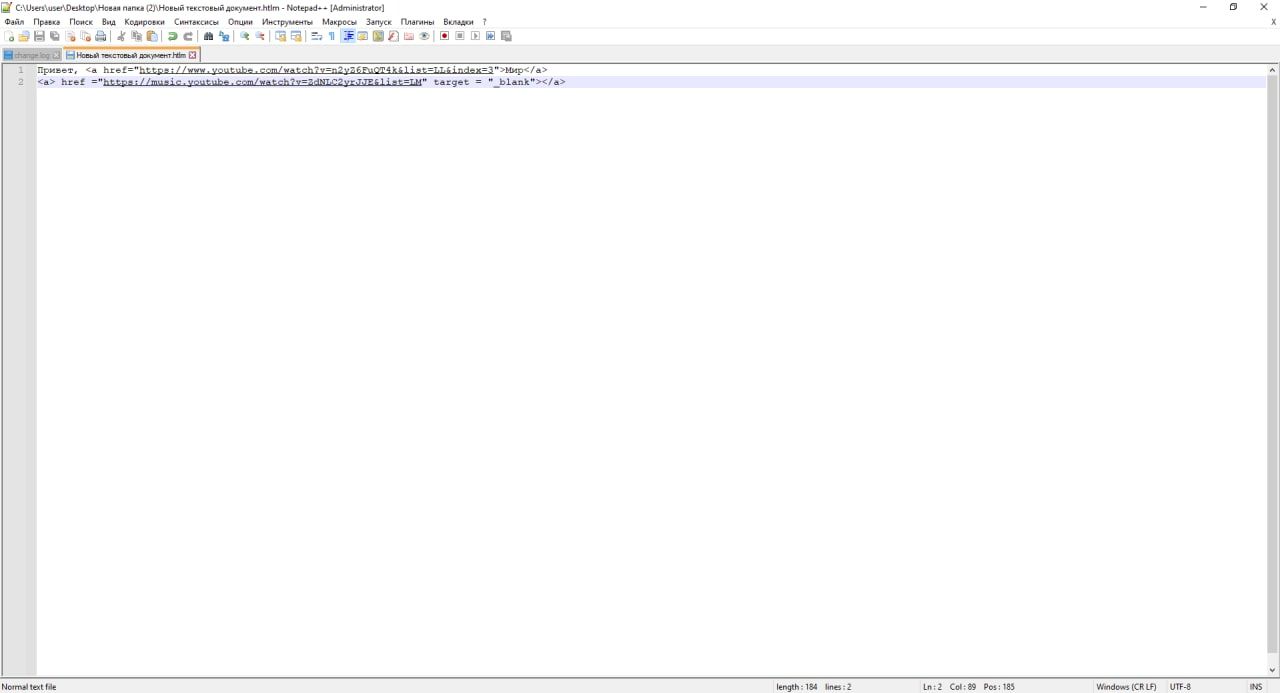This screenshot has width=1280, height=693.
Task: Click the Copy toolbar icon
Action: (x=136, y=36)
